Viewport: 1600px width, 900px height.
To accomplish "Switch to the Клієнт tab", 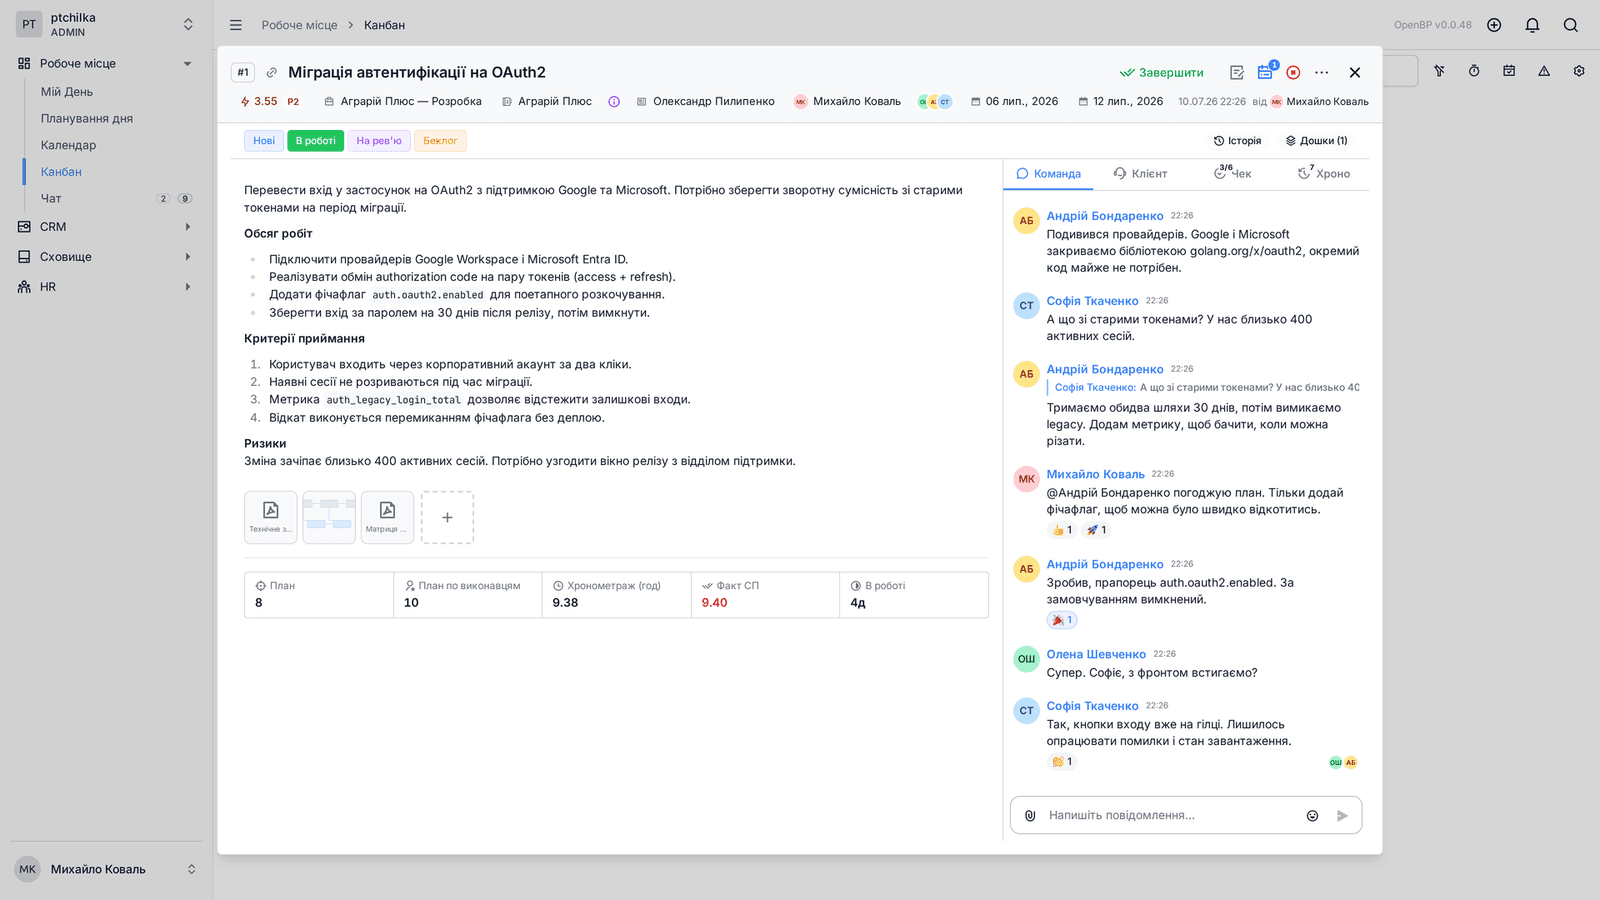I will [1140, 174].
